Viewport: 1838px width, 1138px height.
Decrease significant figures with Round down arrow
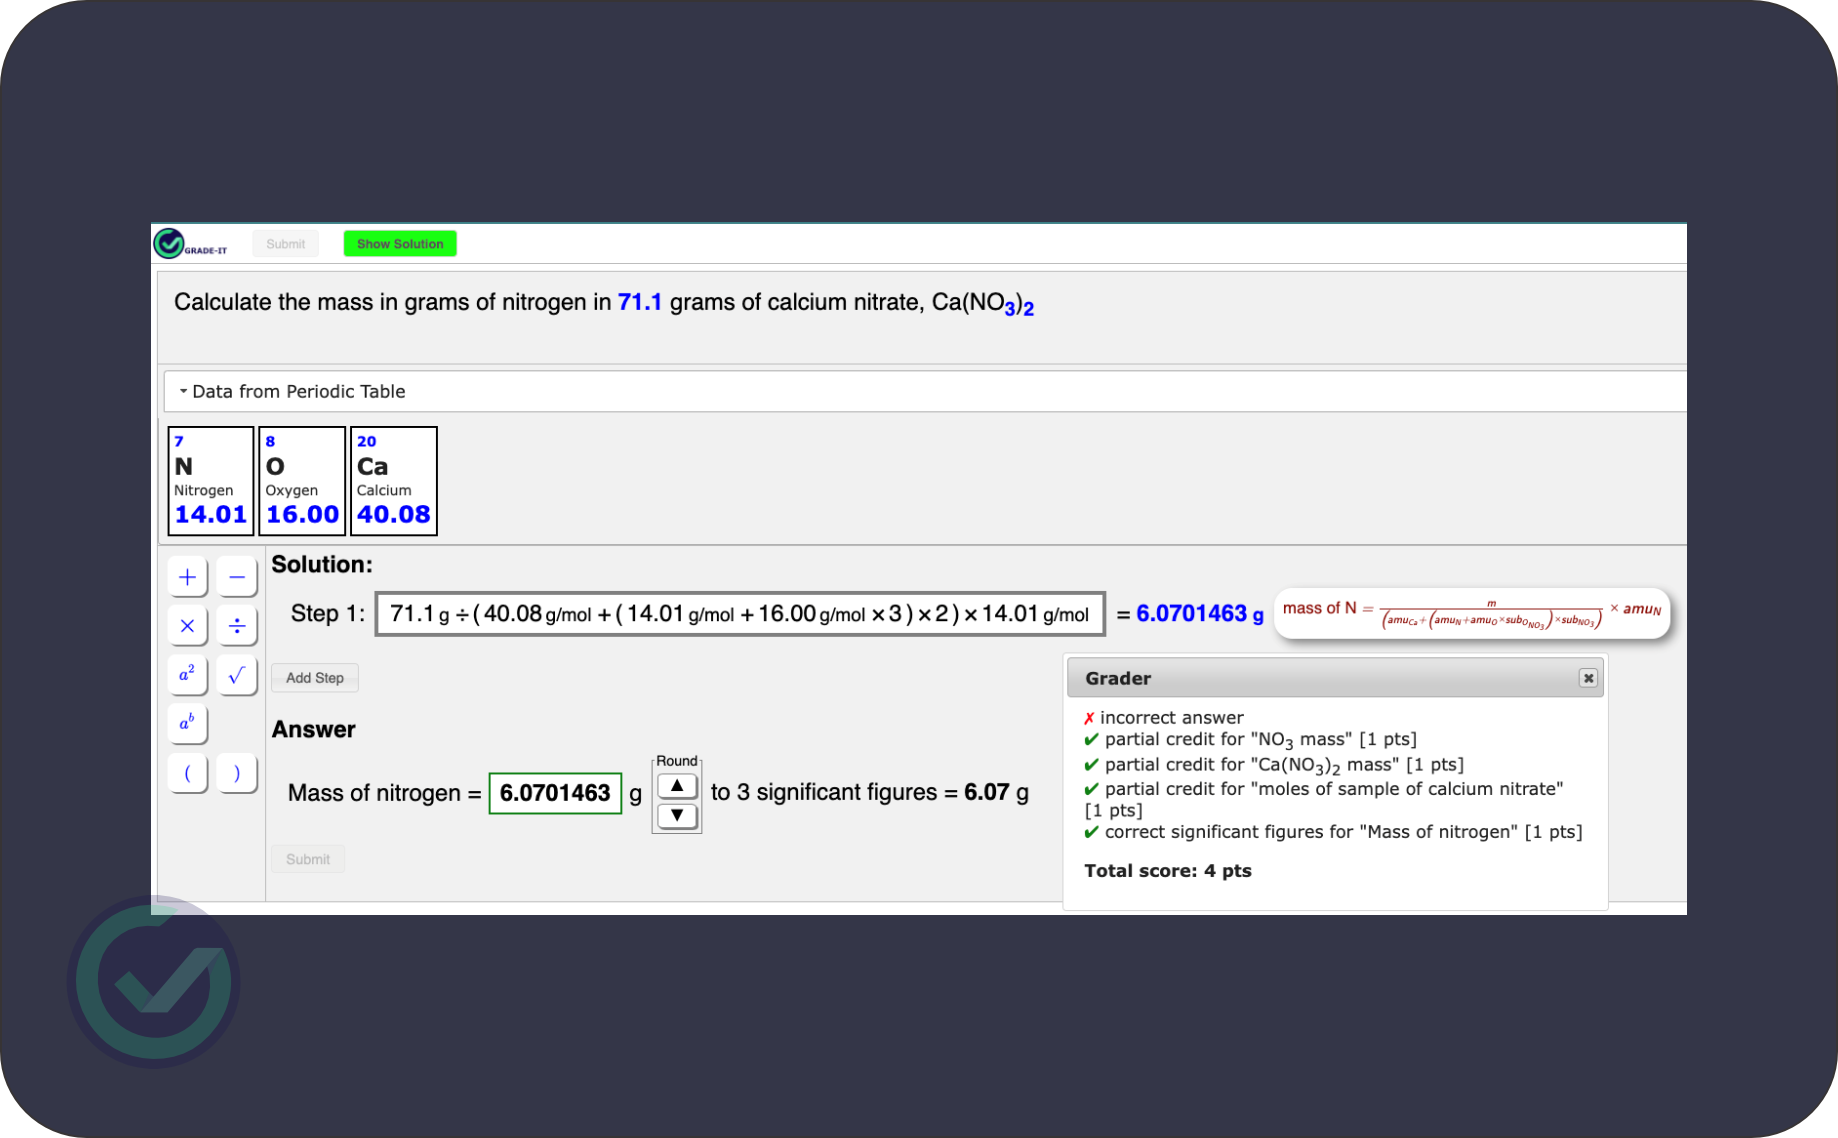click(x=677, y=815)
